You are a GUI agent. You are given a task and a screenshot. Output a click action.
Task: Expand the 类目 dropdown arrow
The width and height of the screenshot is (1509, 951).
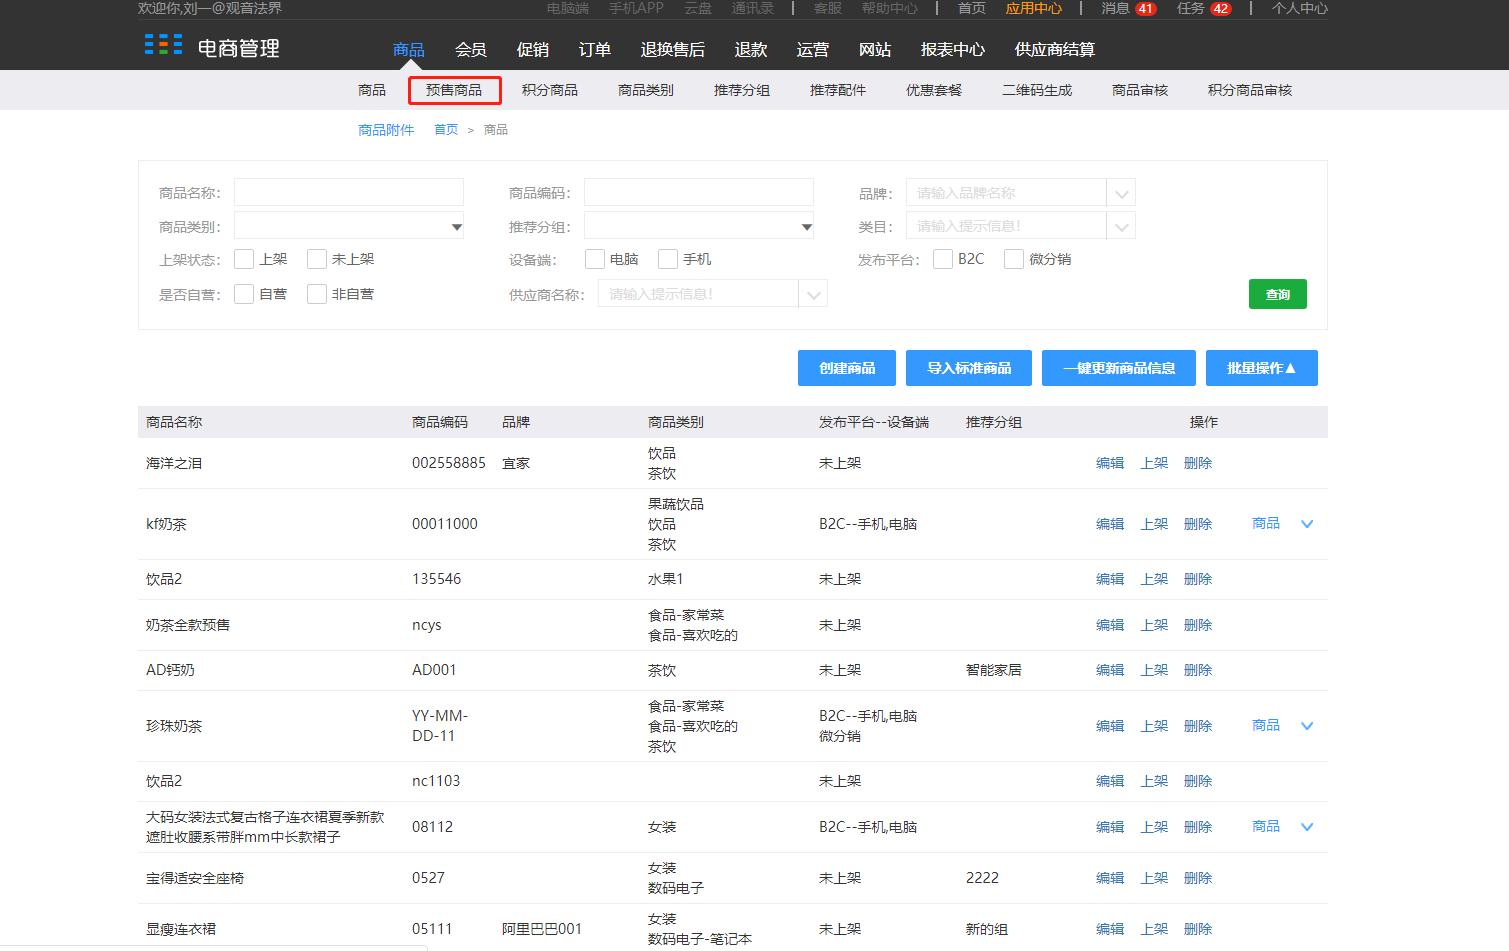pos(1121,227)
